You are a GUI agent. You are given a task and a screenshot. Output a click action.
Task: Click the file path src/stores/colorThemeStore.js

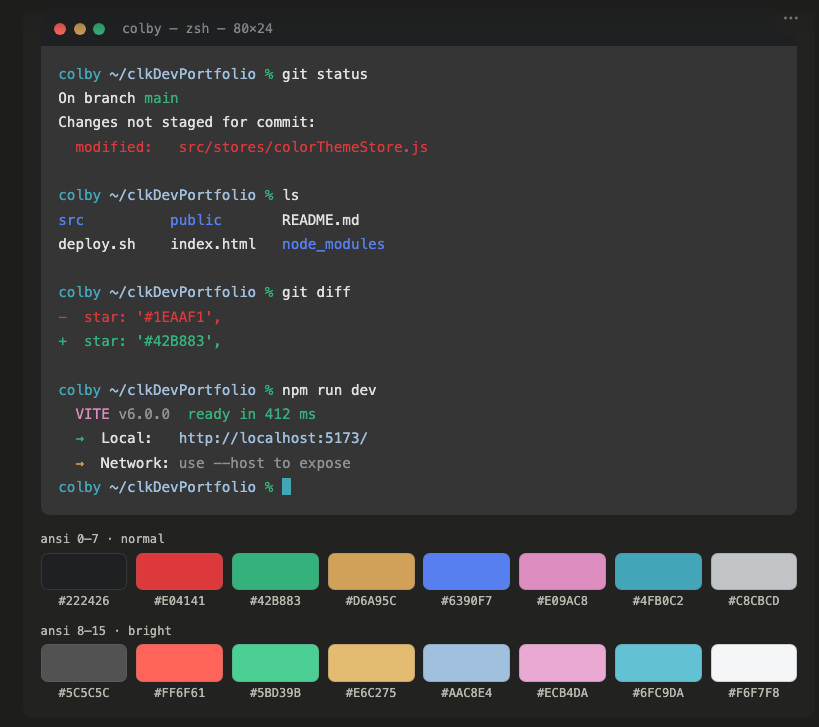coord(303,147)
